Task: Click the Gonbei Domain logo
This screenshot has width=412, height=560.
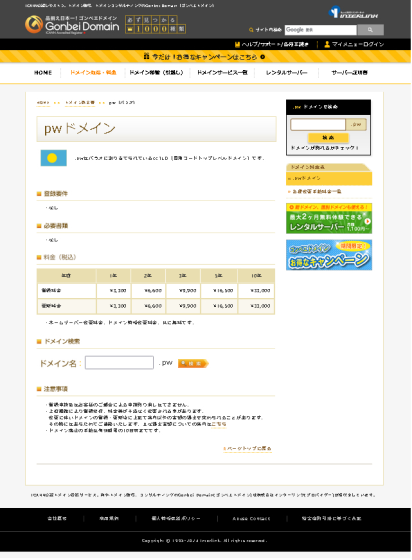Action: click(x=72, y=25)
